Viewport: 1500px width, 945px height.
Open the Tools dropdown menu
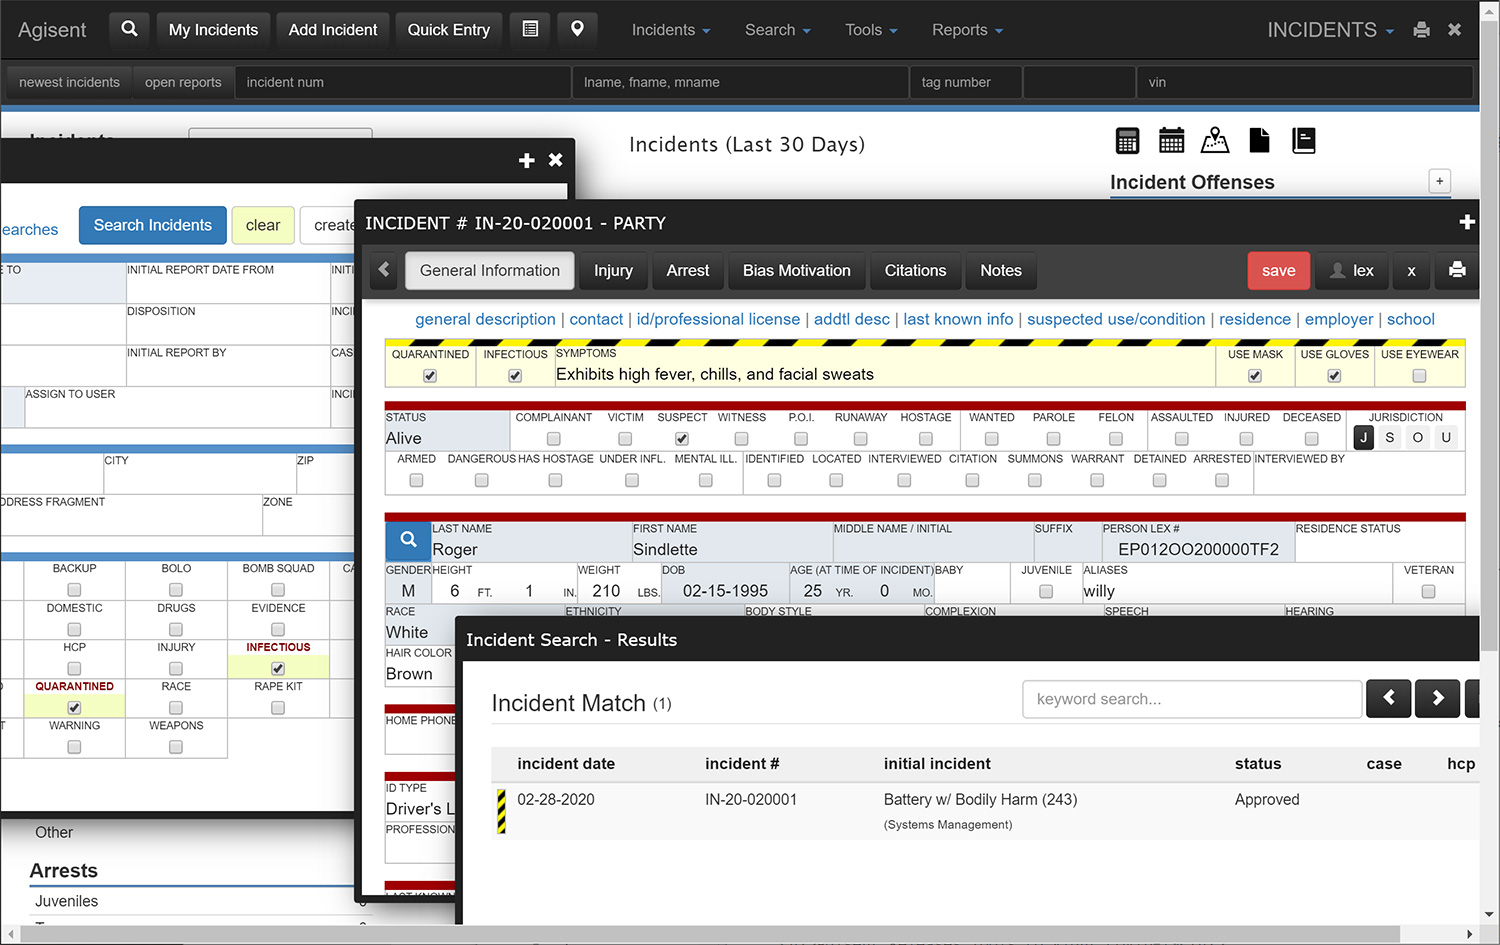click(x=868, y=29)
